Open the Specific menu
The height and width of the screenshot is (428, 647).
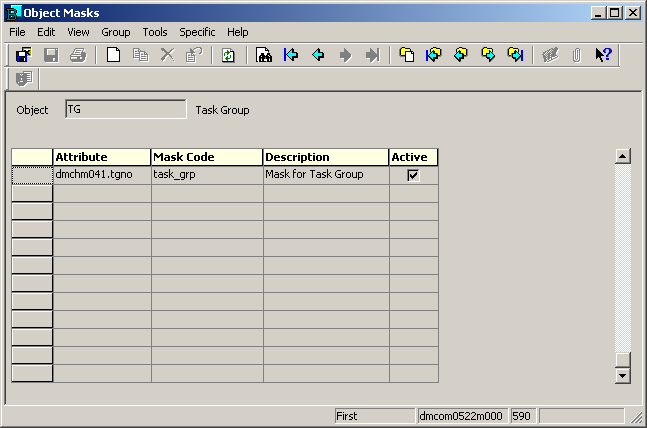[x=197, y=32]
